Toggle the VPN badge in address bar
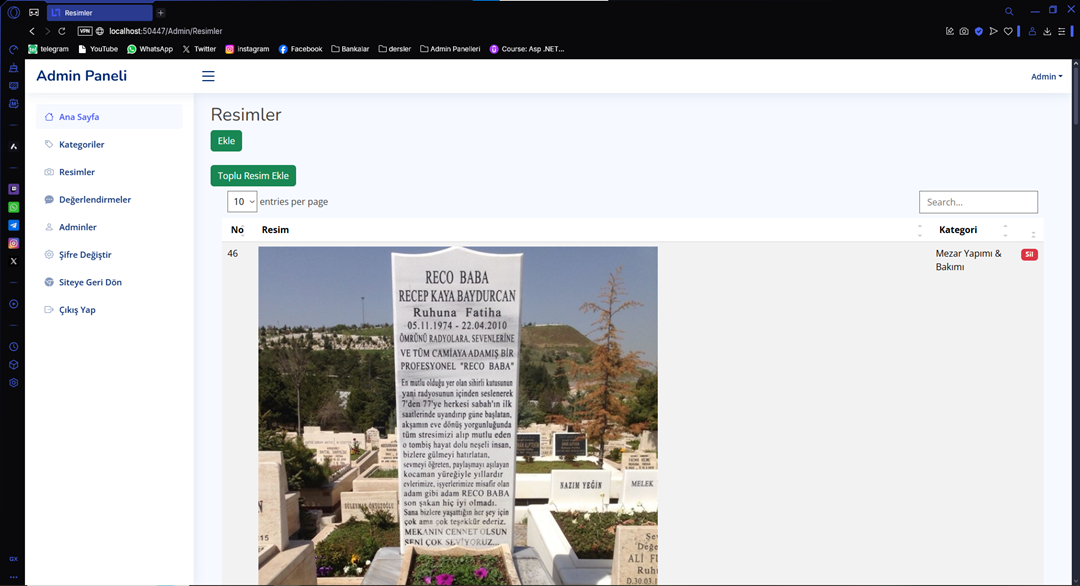 tap(85, 31)
